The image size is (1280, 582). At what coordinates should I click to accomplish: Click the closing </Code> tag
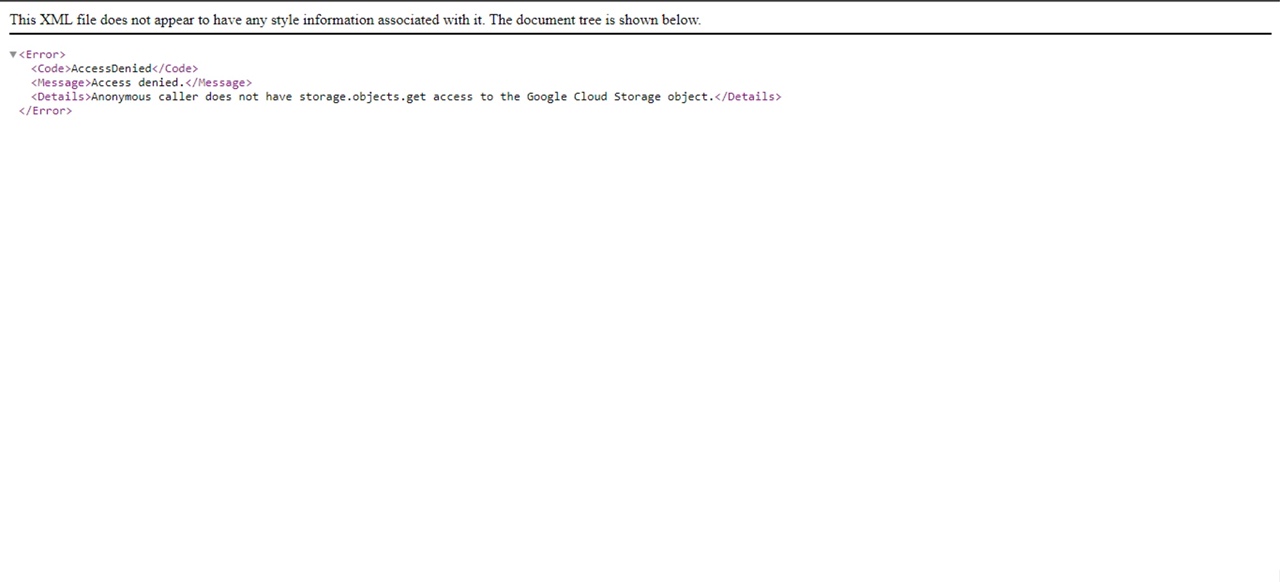[x=175, y=69]
